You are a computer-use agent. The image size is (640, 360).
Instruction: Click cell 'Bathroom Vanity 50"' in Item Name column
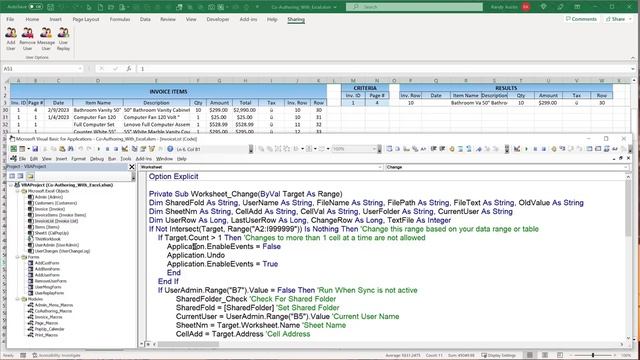click(x=98, y=110)
